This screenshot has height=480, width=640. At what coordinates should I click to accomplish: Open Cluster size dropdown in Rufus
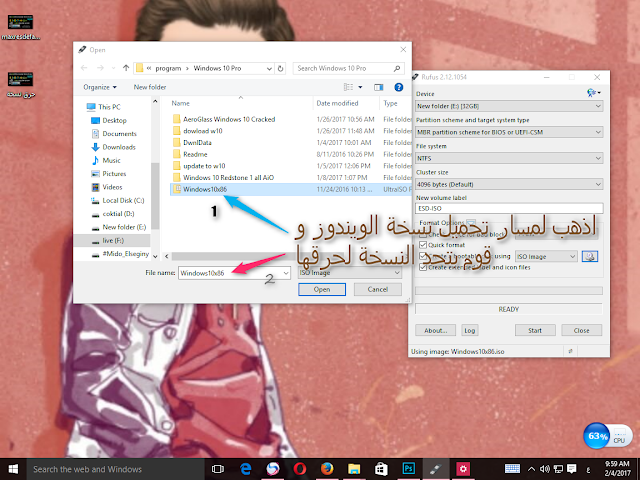[509, 184]
